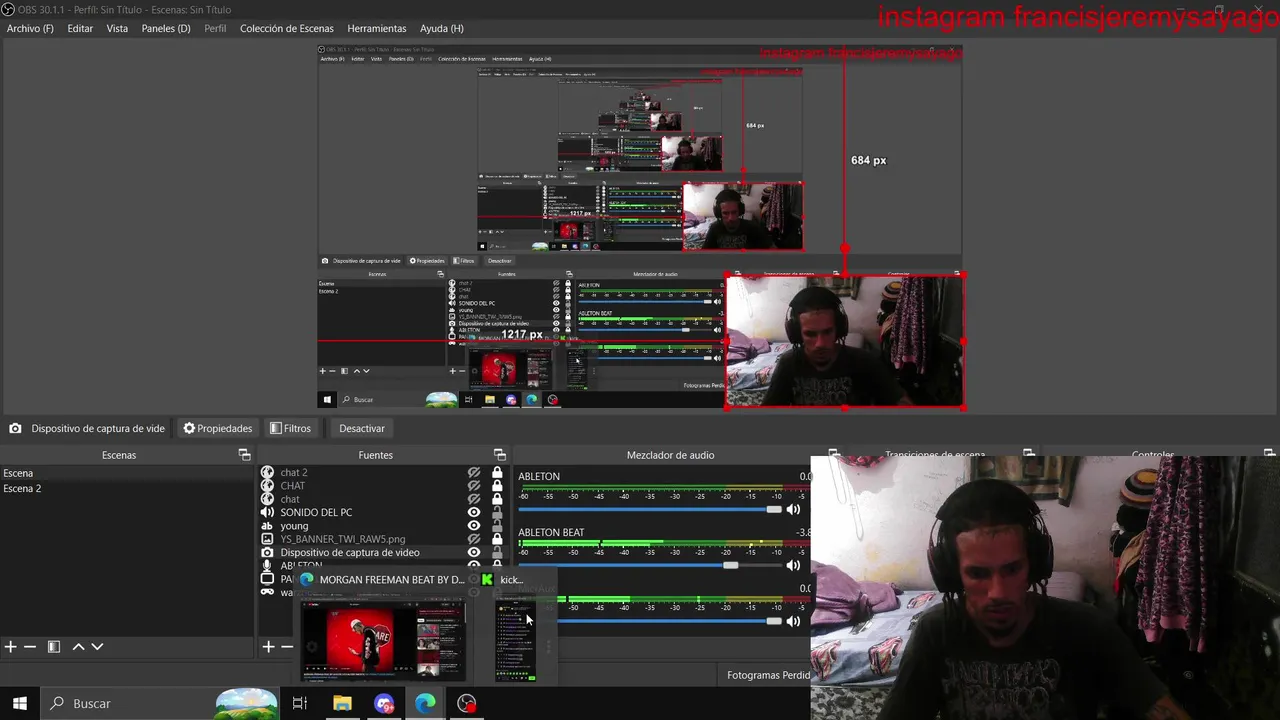Select the young source row
The height and width of the screenshot is (720, 1280).
384,526
